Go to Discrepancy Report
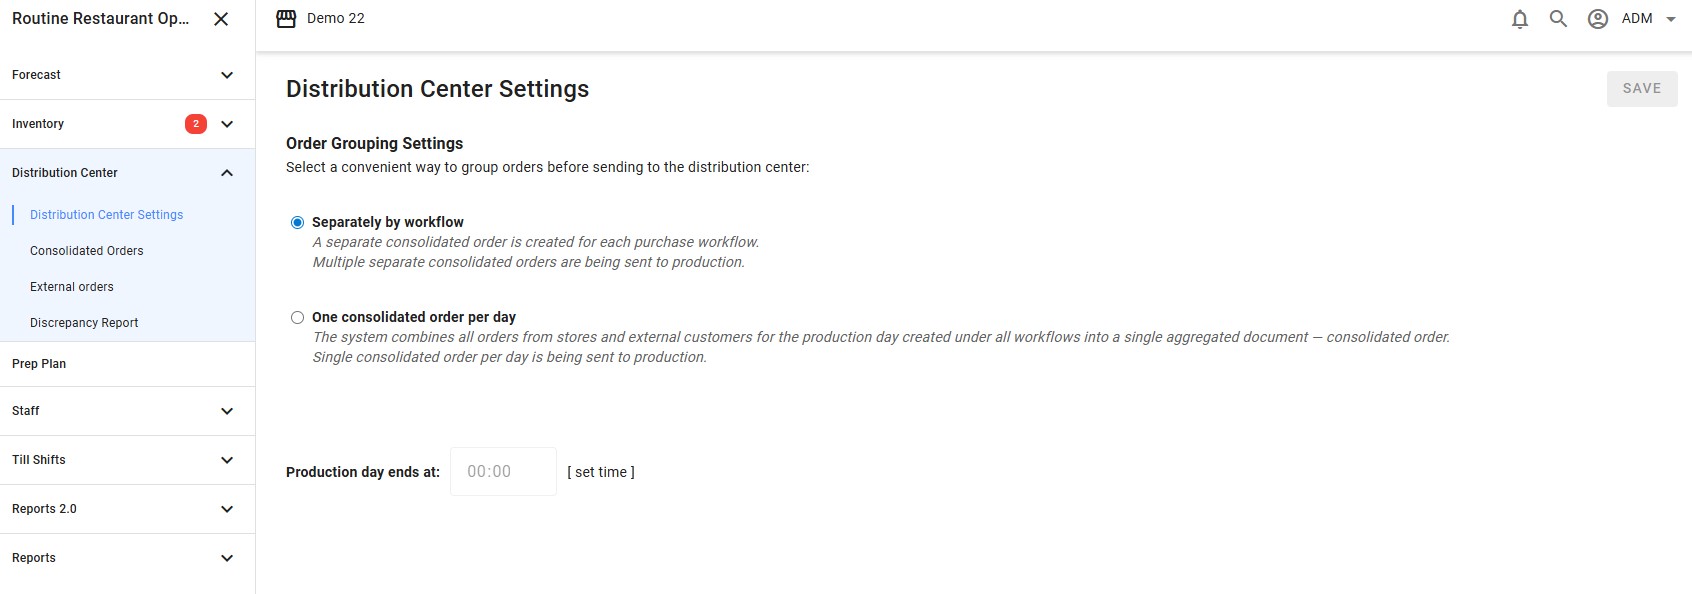The width and height of the screenshot is (1692, 594). pos(84,323)
